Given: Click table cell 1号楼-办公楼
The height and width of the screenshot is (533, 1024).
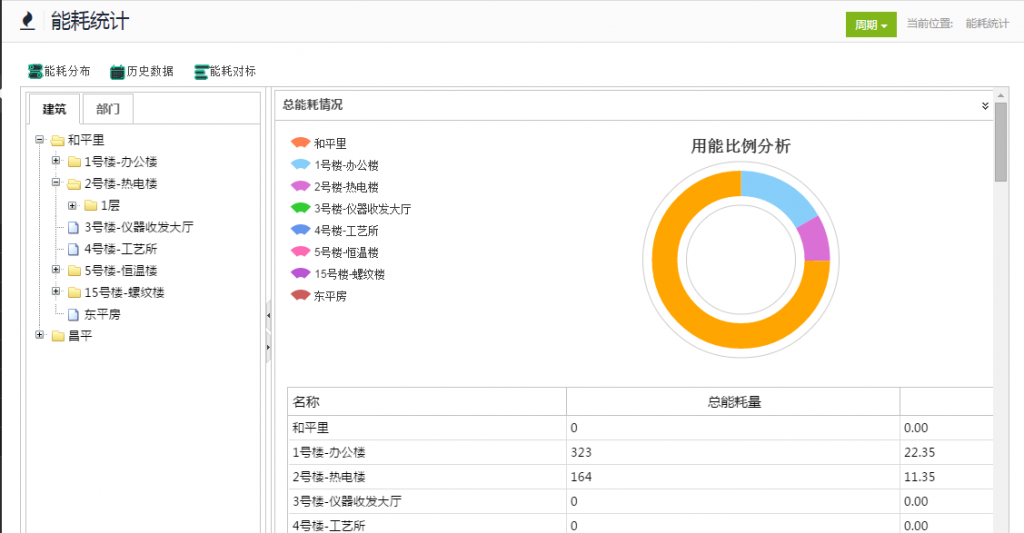Looking at the screenshot, I should (x=427, y=452).
